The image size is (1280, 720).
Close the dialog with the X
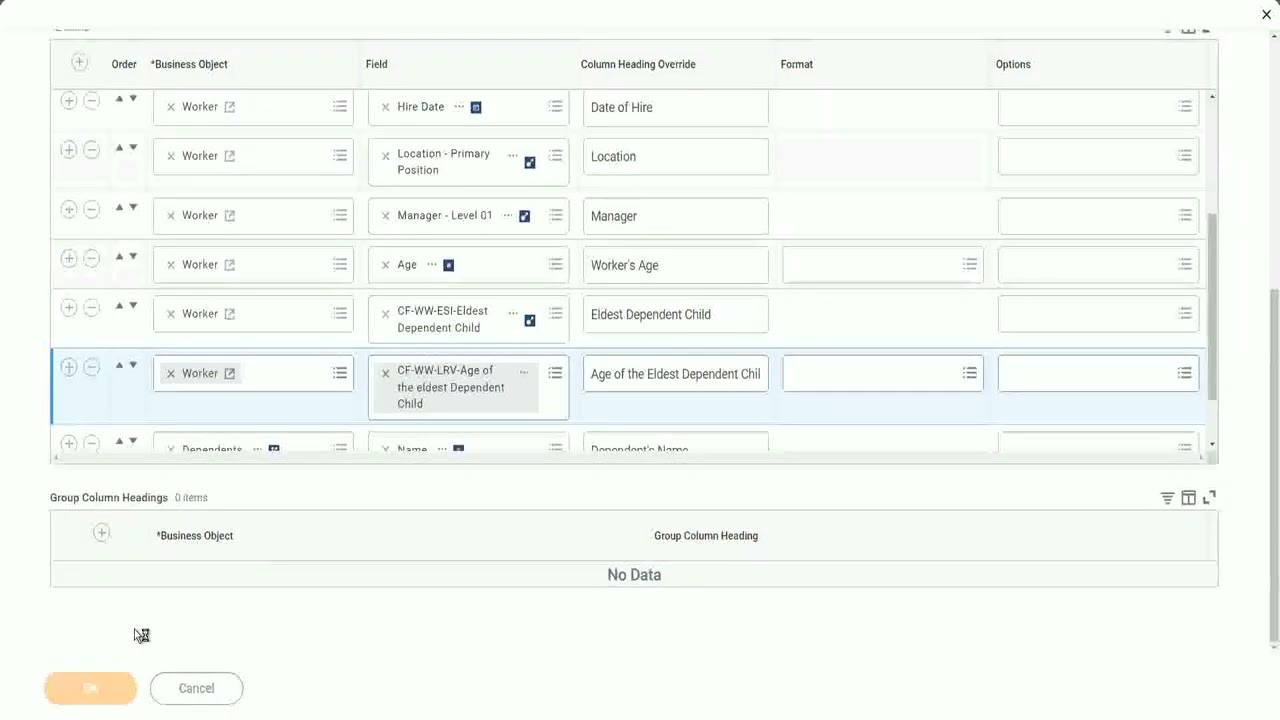(1266, 14)
